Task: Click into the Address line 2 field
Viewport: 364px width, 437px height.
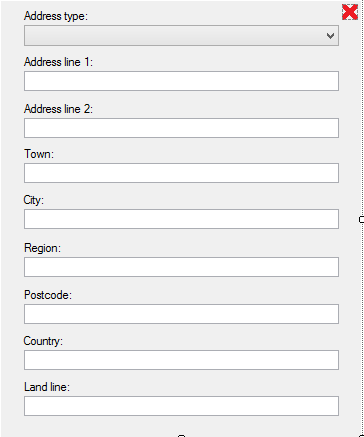Action: tap(181, 128)
